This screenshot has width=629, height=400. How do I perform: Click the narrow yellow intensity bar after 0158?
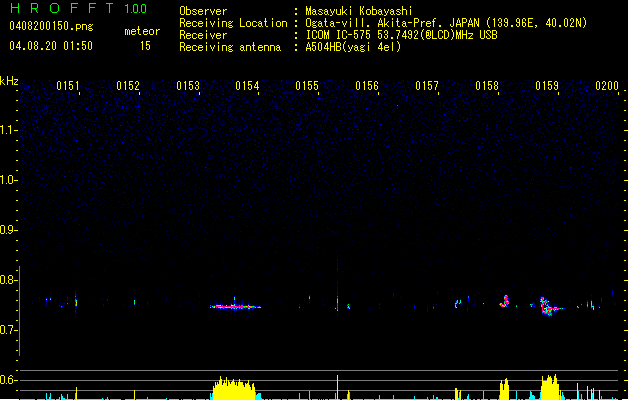pyautogui.click(x=504, y=389)
